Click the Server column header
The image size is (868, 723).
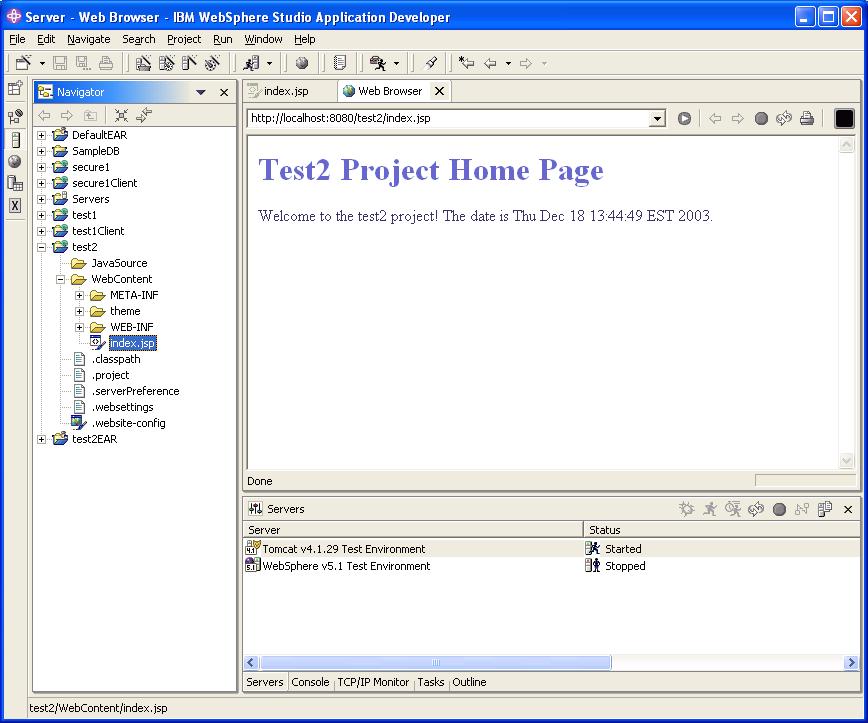click(x=413, y=530)
